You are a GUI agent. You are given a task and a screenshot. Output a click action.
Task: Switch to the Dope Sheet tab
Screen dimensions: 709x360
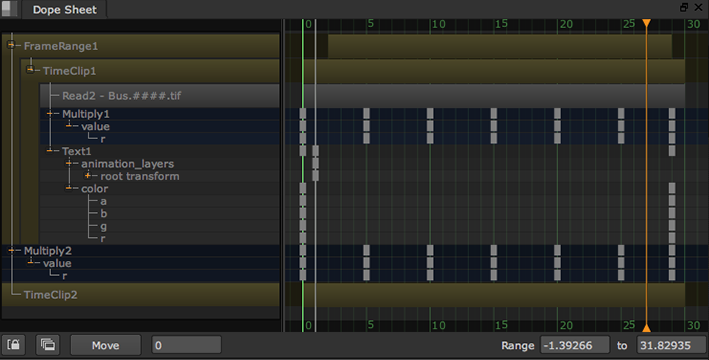[x=64, y=9]
